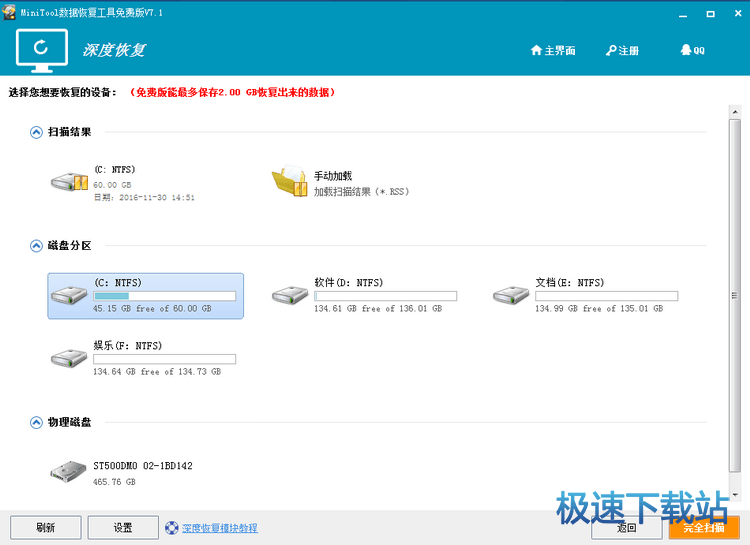Image resolution: width=750 pixels, height=545 pixels.
Task: Select 加载扫描结果 (*.RSS) text
Action: pos(361,192)
